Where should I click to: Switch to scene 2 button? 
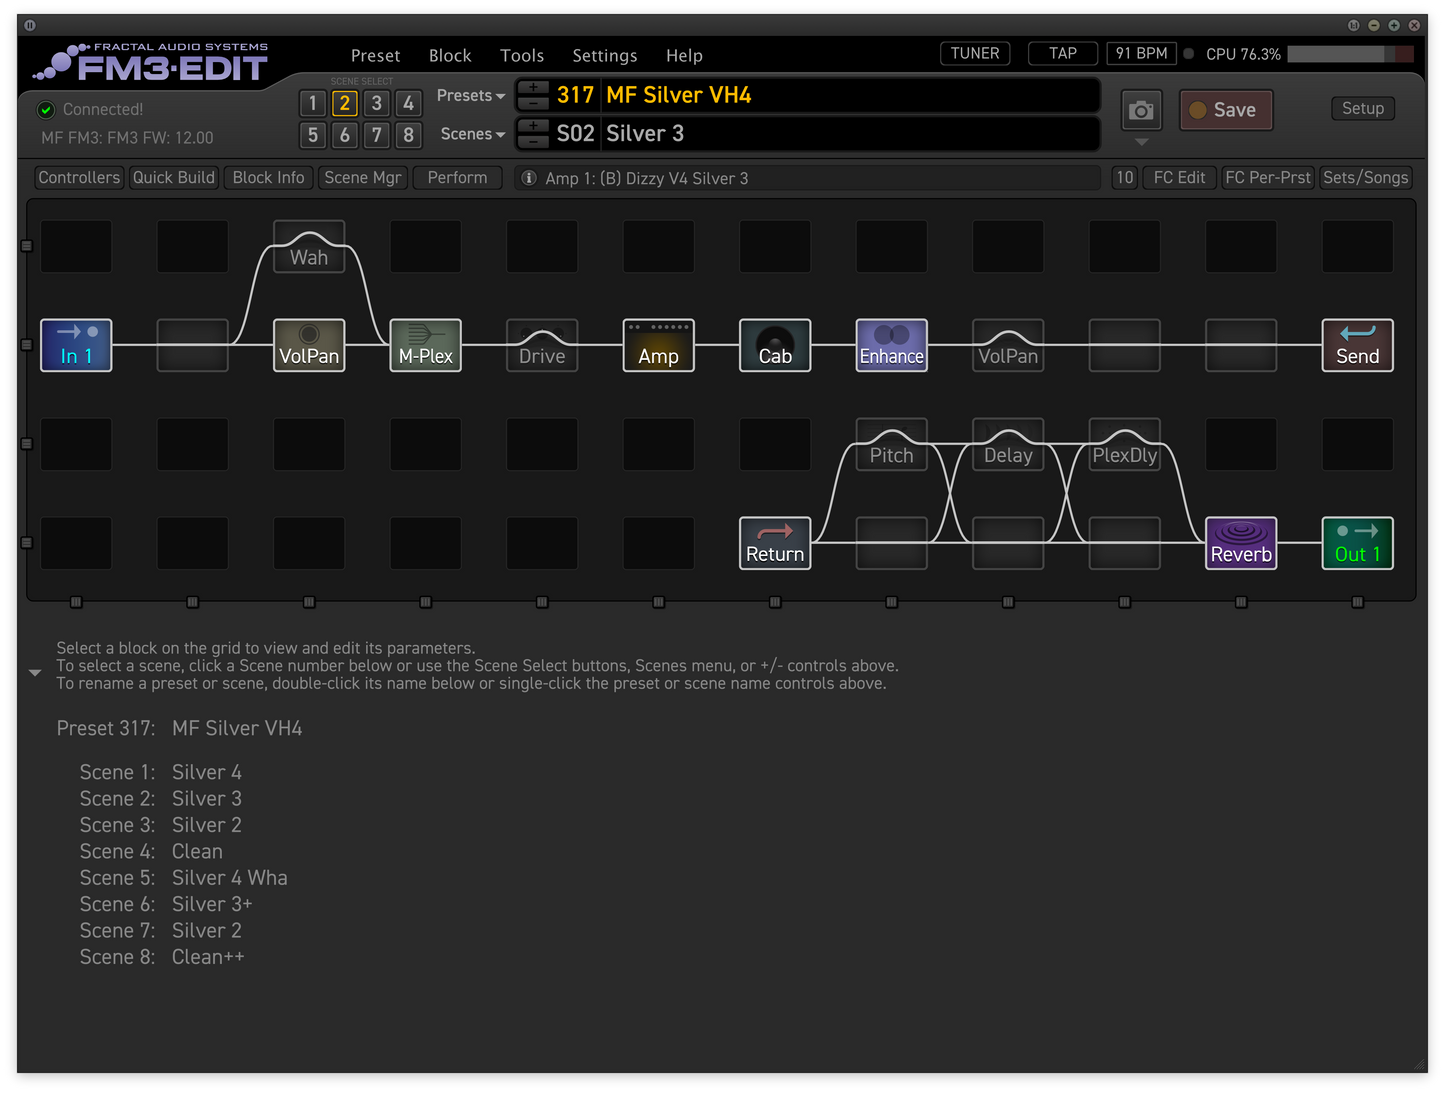click(x=345, y=103)
